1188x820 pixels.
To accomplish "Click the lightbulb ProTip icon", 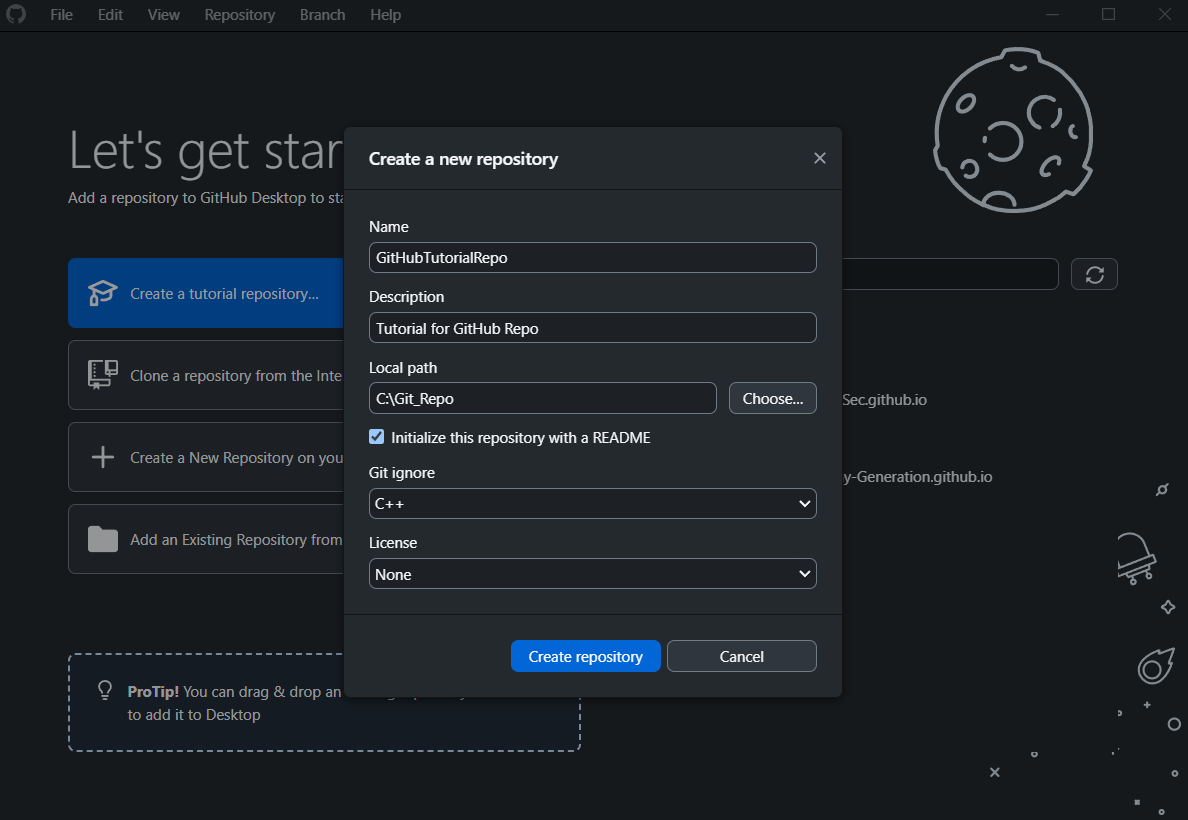I will click(105, 690).
